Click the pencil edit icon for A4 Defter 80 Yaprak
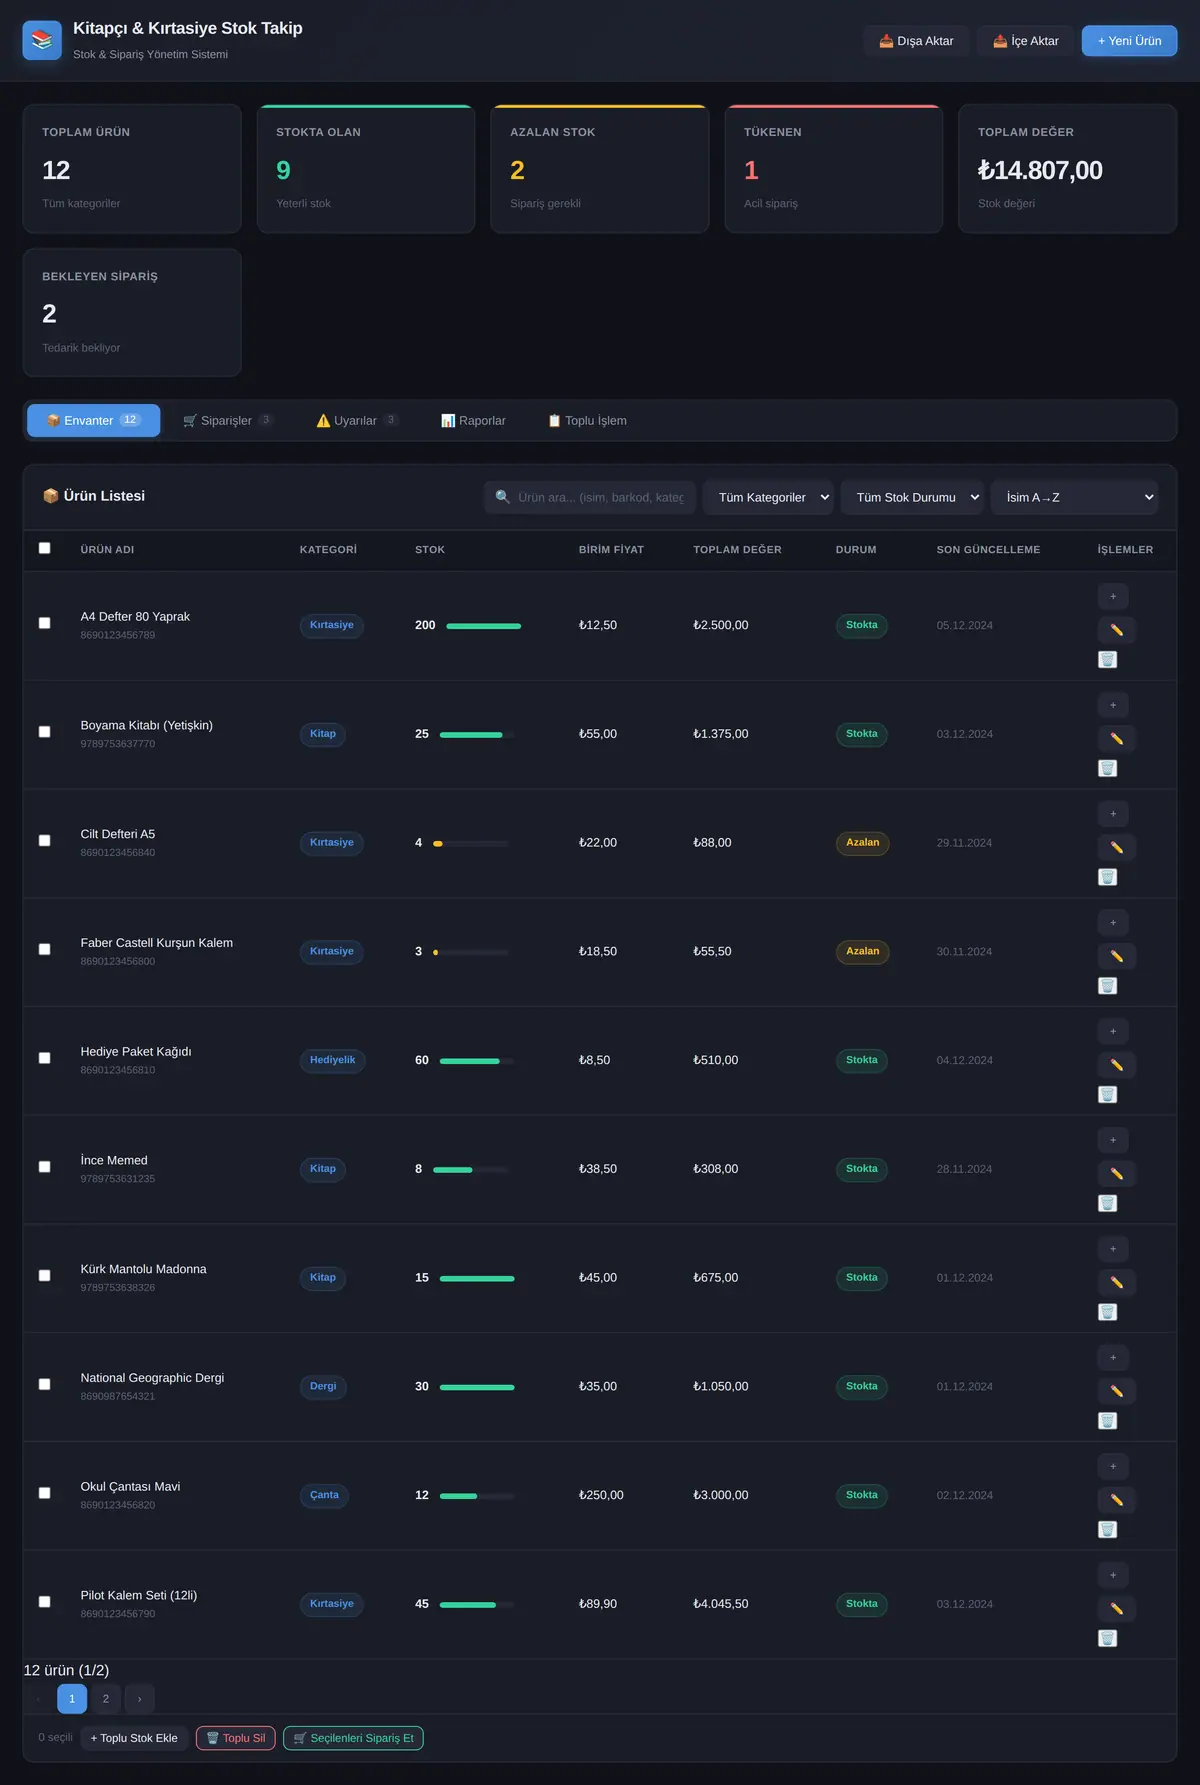The image size is (1200, 1785). 1116,630
